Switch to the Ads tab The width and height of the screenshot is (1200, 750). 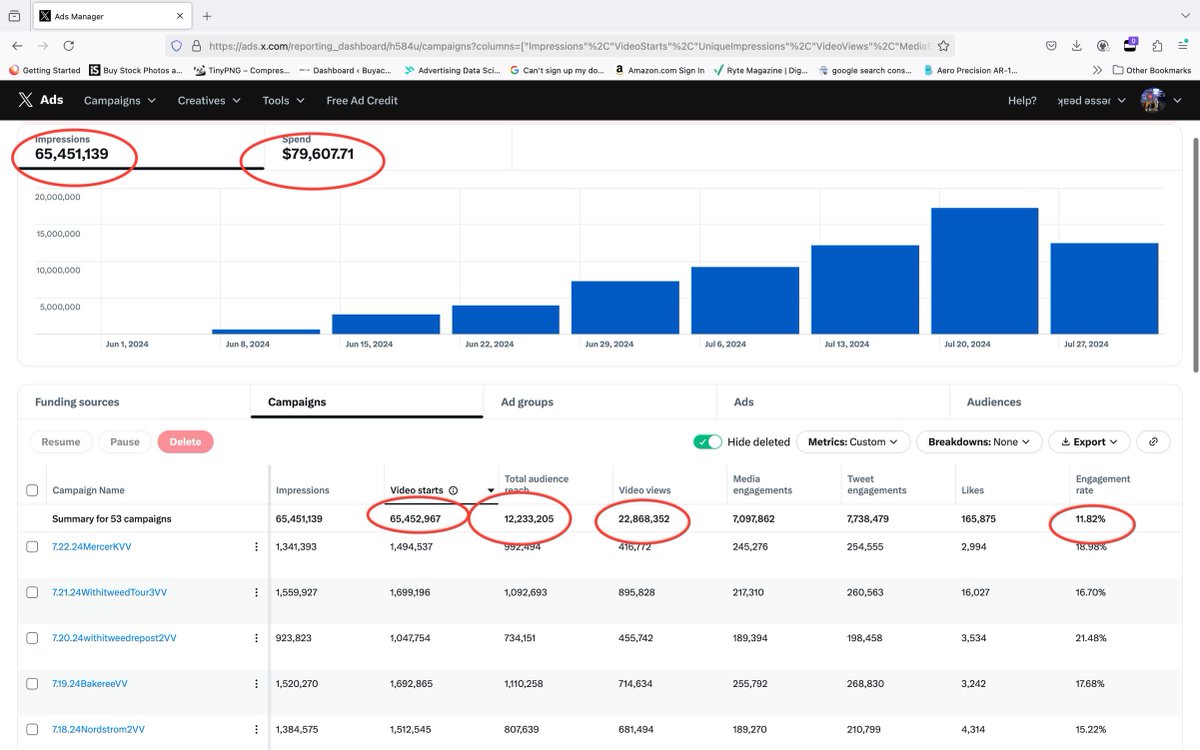[x=833, y=402]
